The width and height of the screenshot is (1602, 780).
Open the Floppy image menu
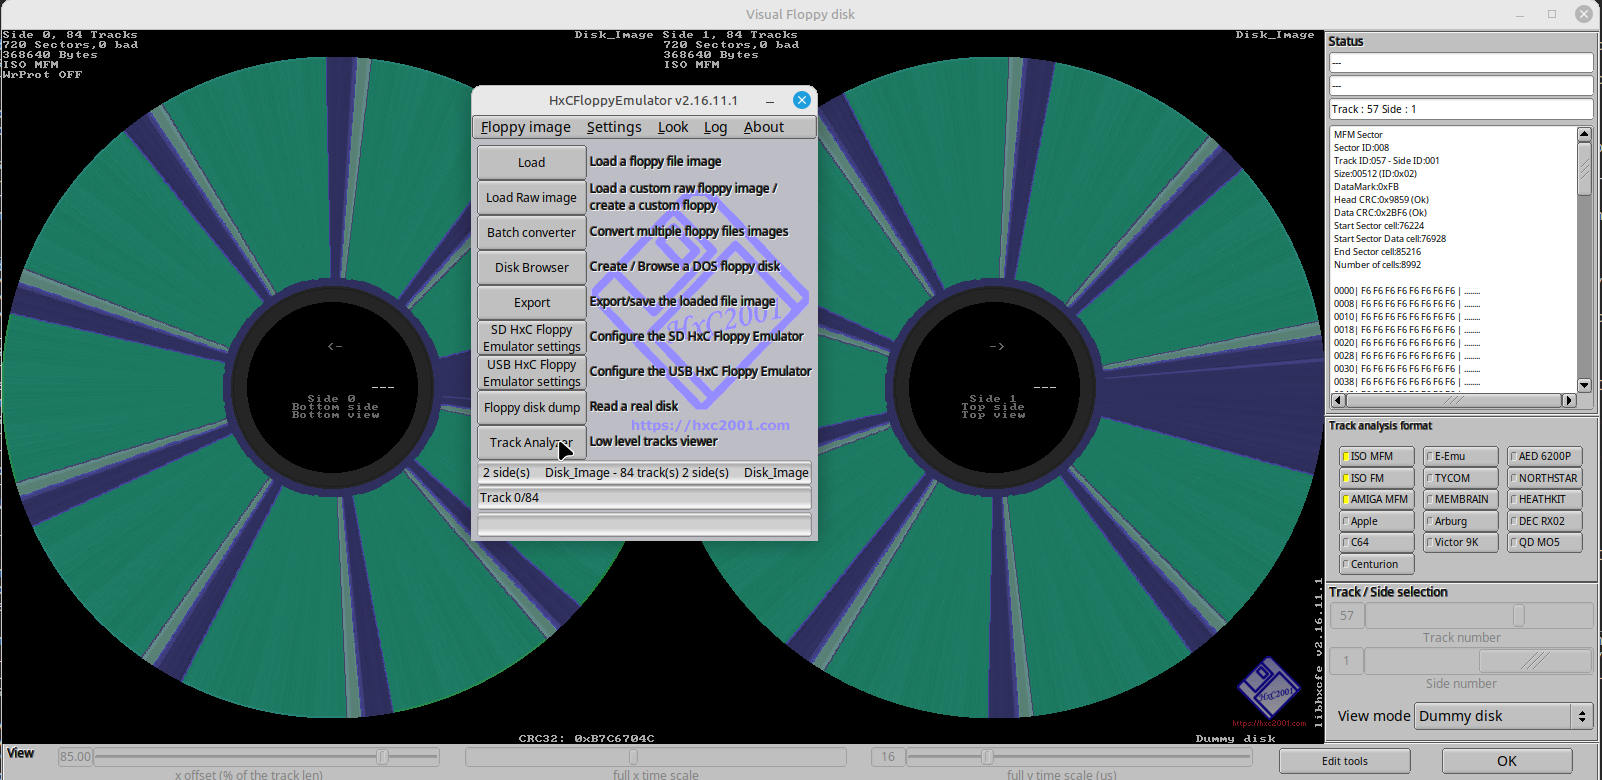click(x=525, y=127)
